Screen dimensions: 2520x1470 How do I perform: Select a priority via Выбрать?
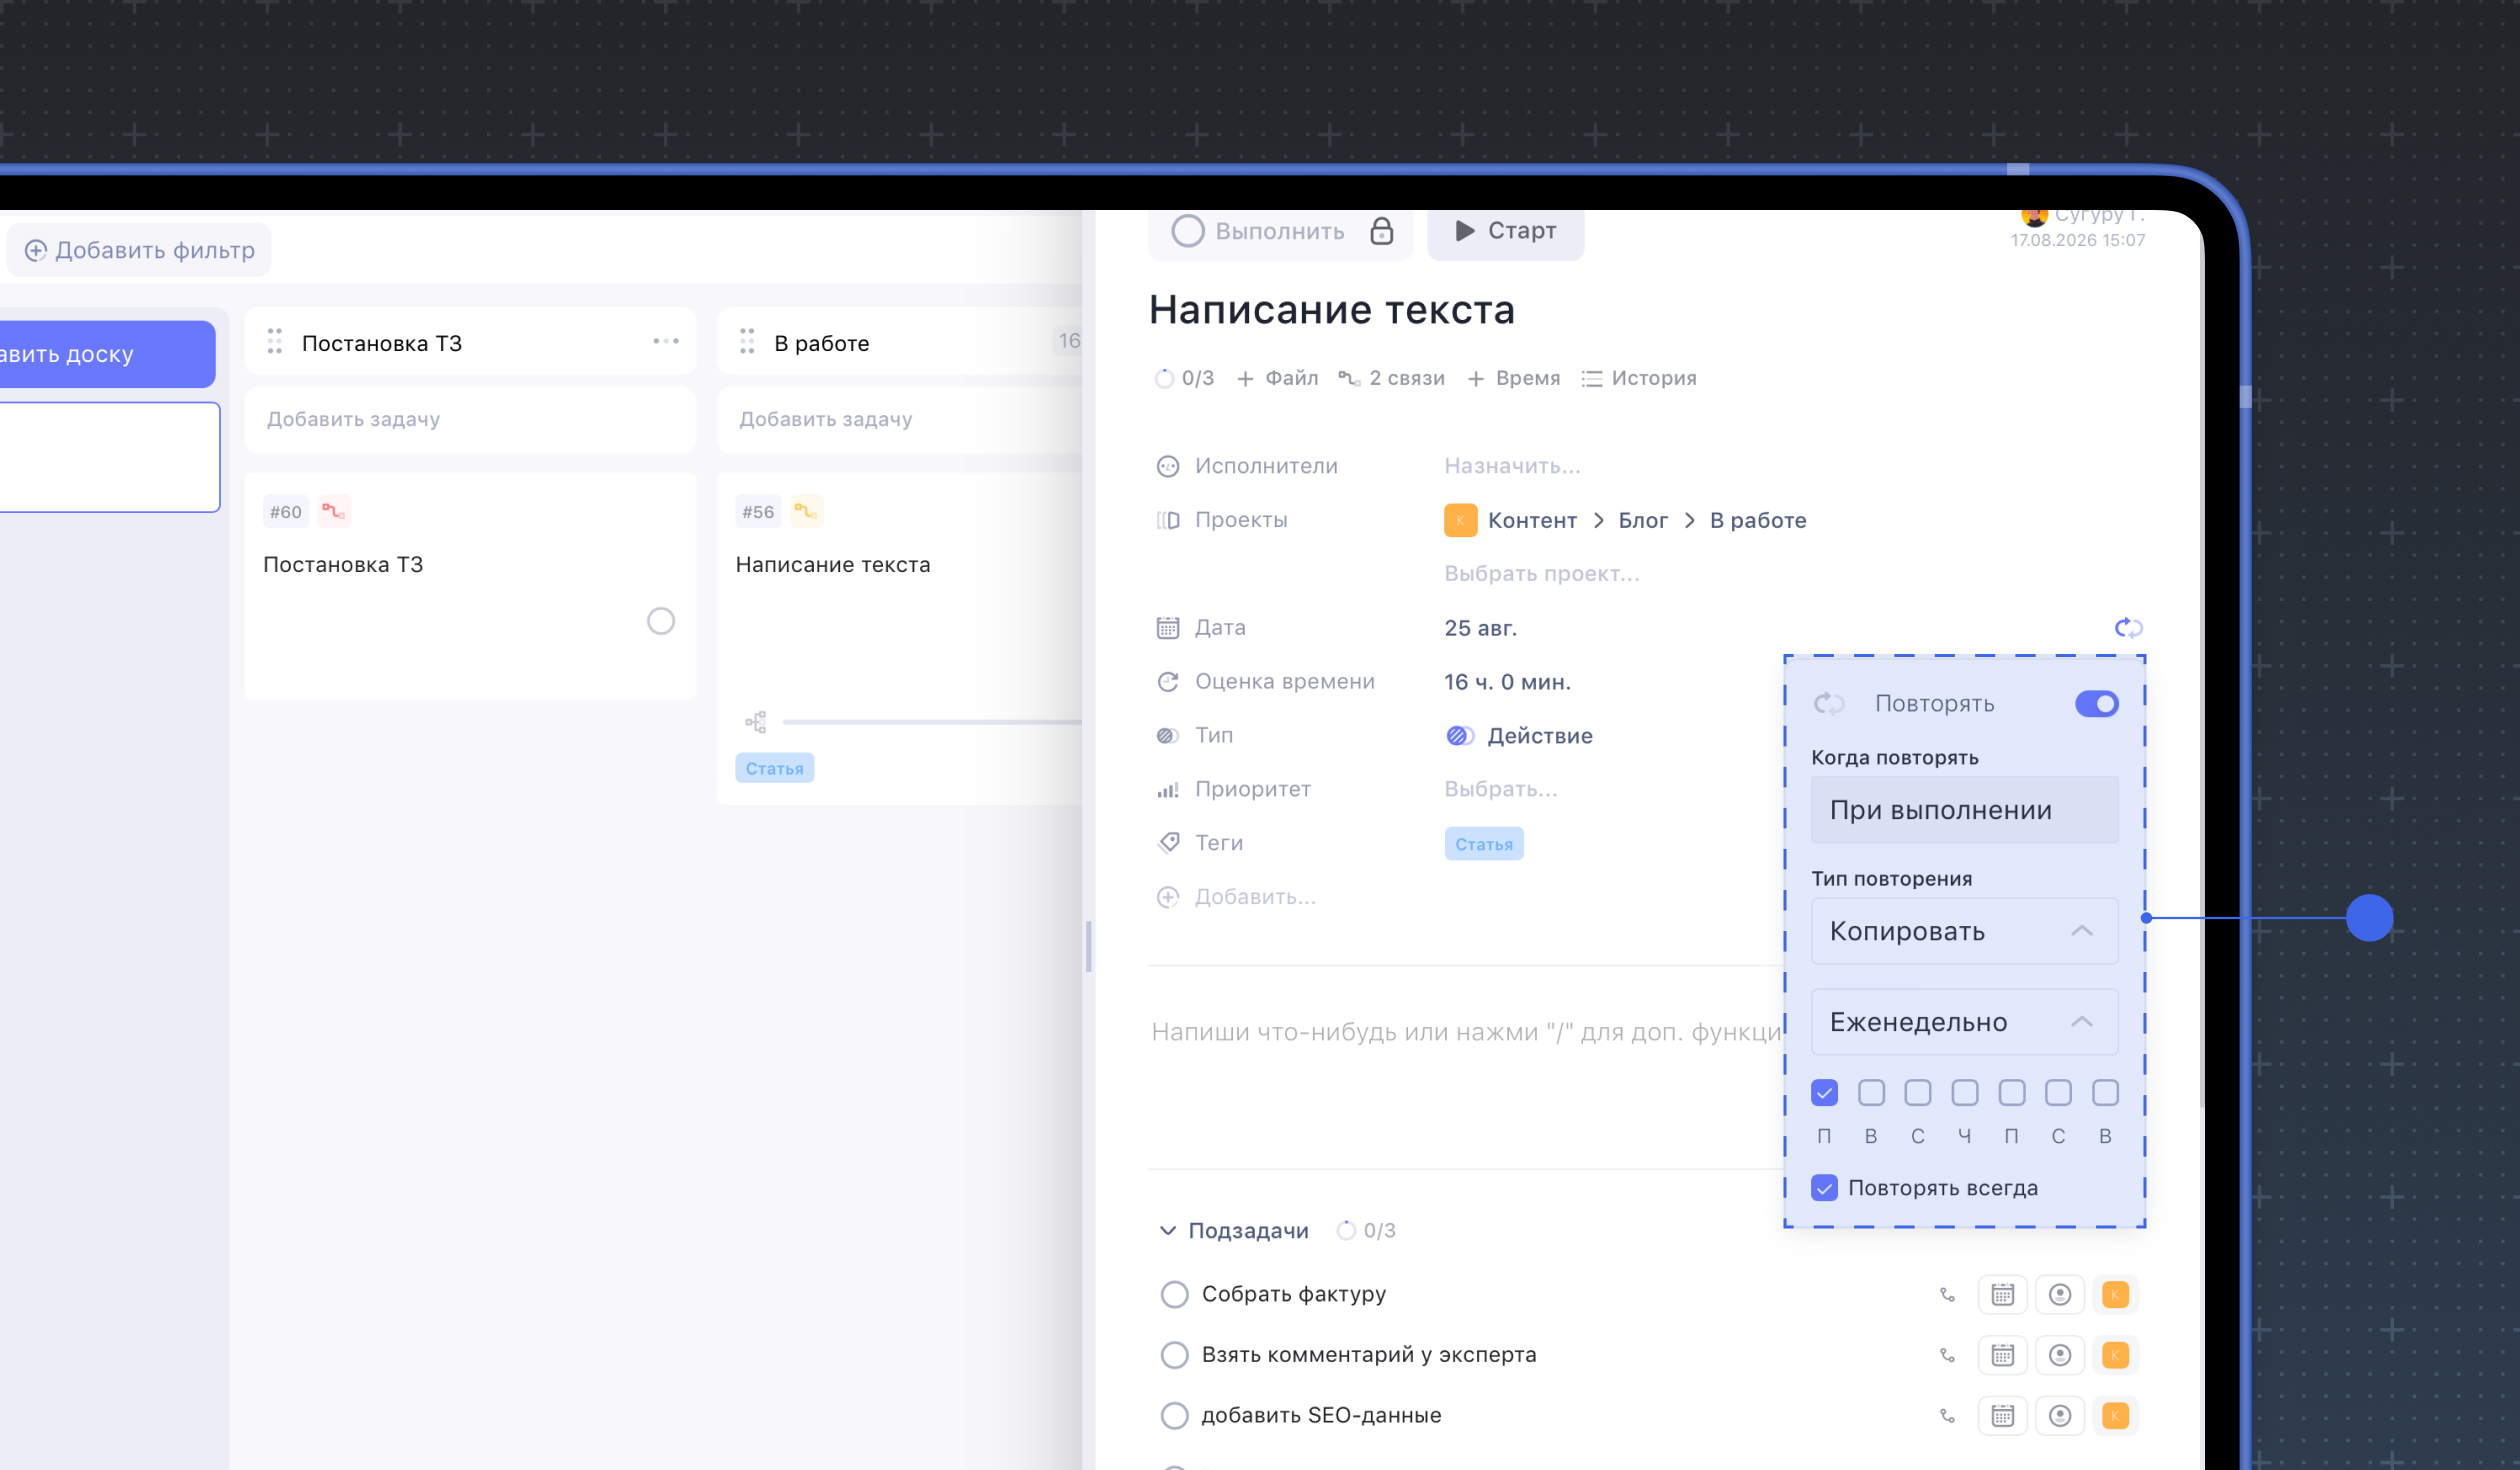1501,789
